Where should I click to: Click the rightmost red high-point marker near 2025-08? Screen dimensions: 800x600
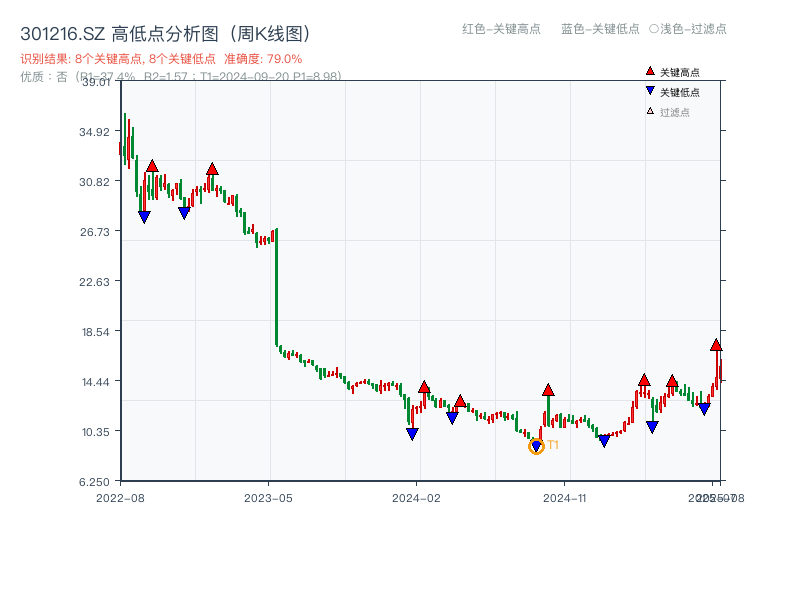716,344
